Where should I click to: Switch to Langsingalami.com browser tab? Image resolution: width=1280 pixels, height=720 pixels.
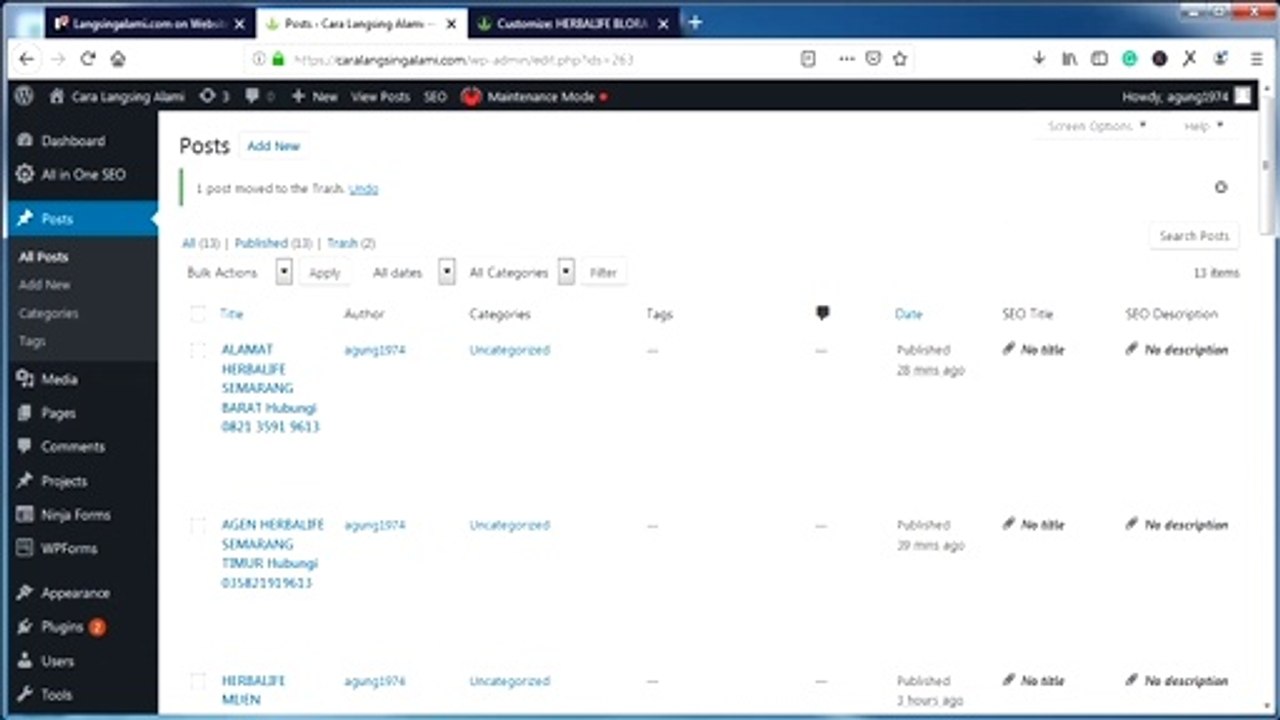tap(150, 23)
